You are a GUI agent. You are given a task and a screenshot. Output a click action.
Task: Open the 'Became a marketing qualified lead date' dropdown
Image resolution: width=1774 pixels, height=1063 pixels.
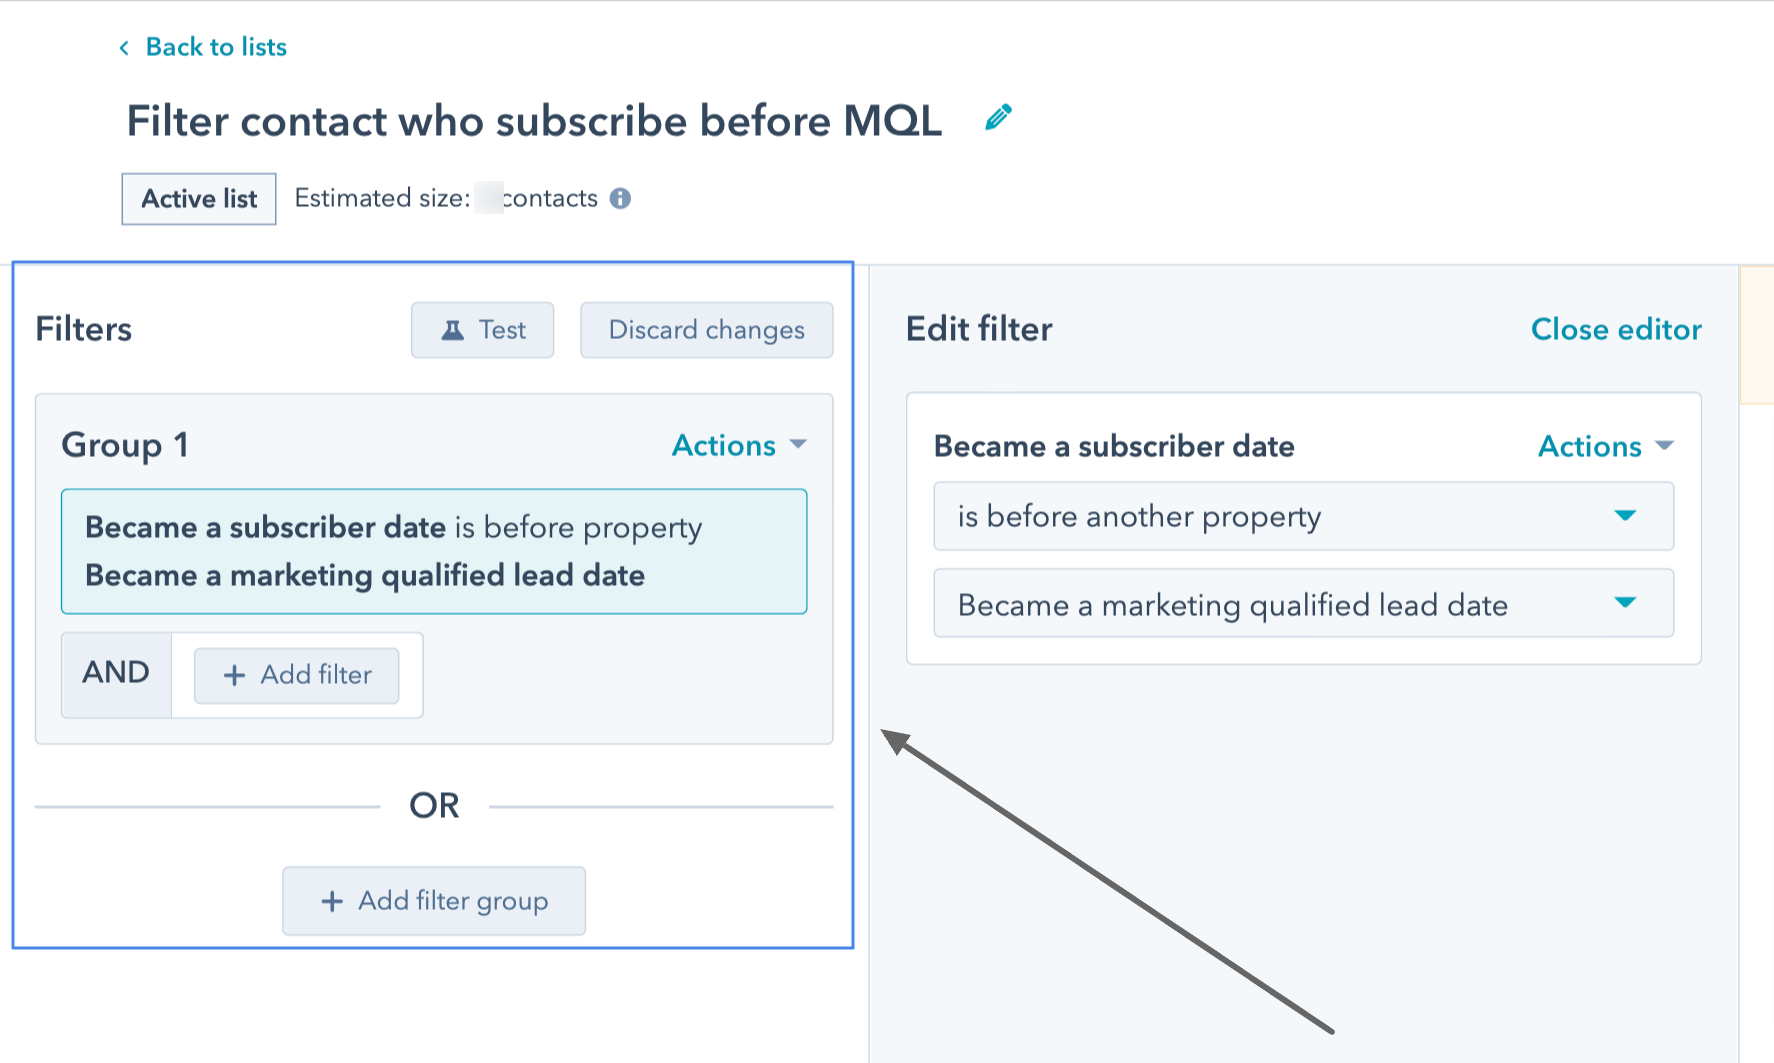point(1303,604)
